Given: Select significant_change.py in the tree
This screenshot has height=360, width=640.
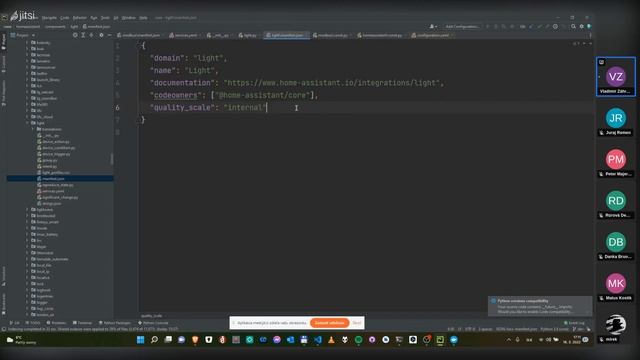Looking at the screenshot, I should [x=60, y=197].
